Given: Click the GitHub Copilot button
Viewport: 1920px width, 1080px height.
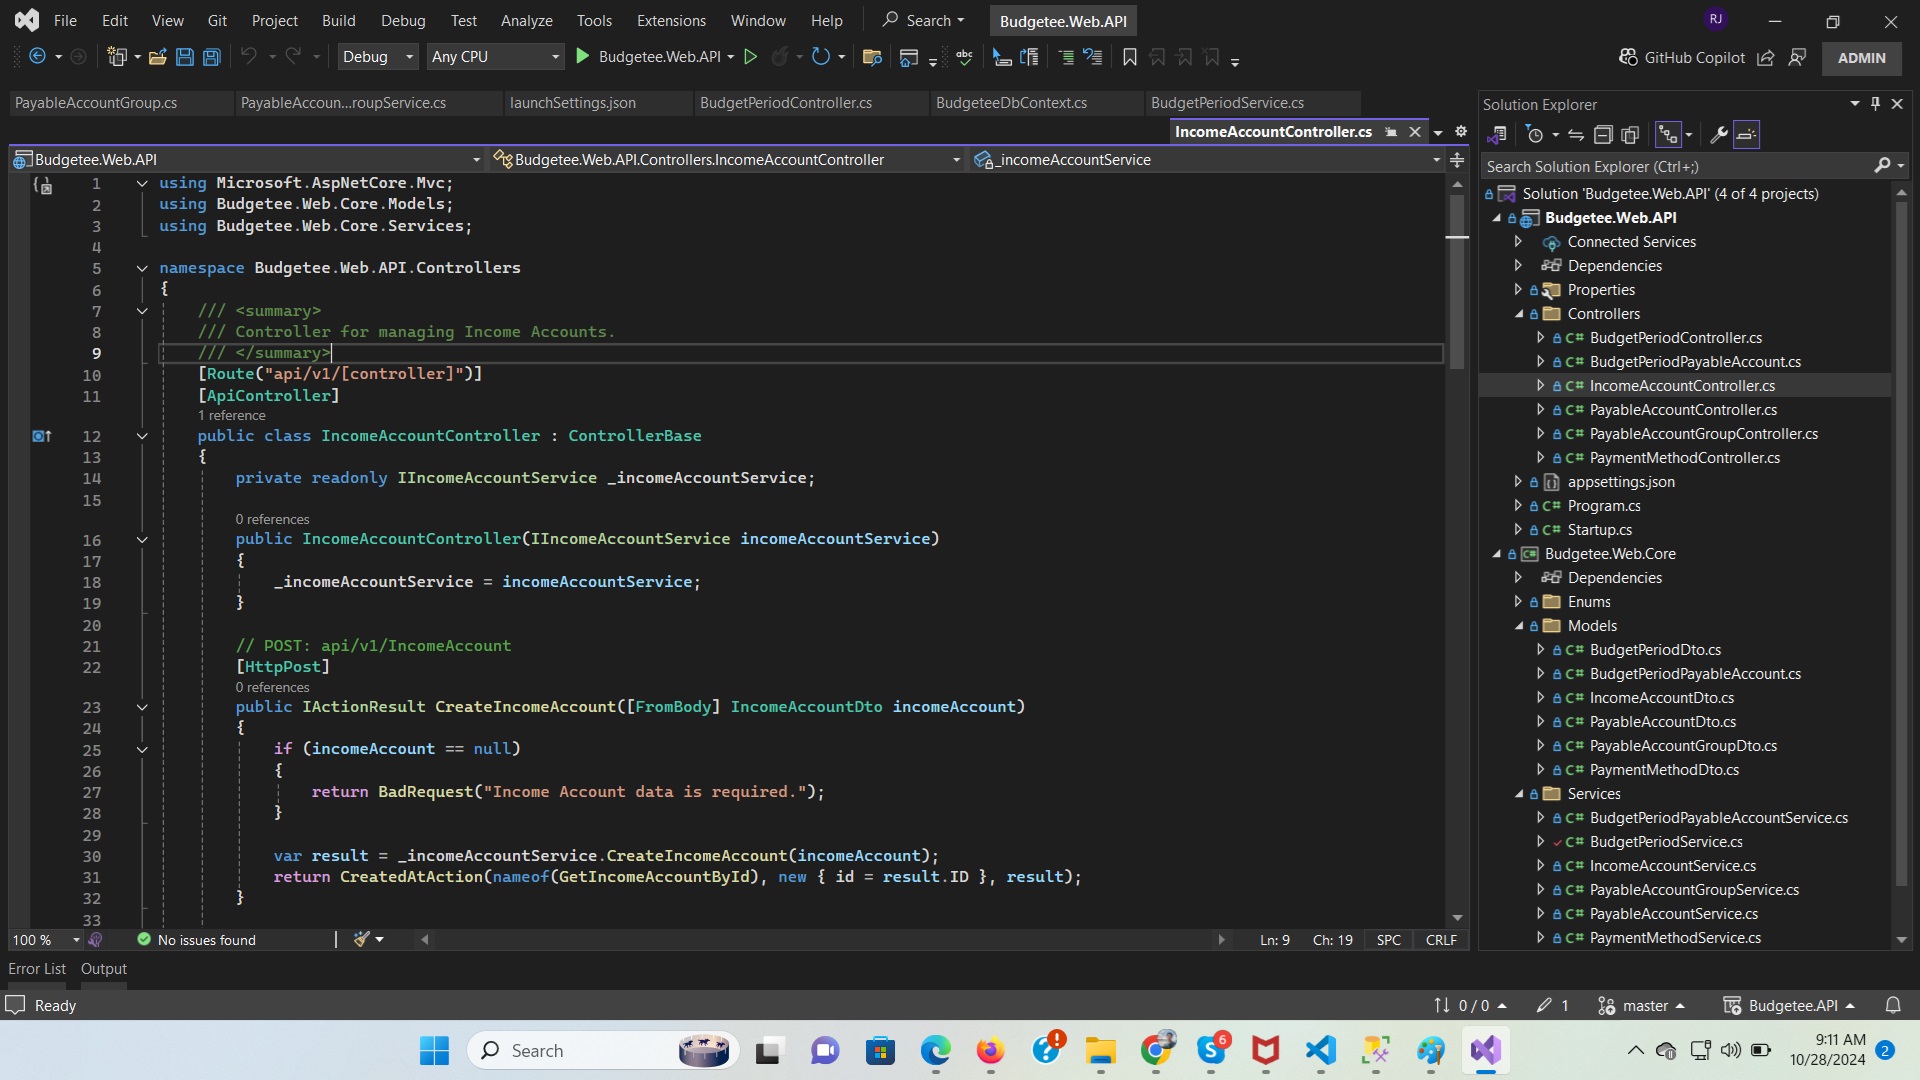Looking at the screenshot, I should (x=1681, y=57).
